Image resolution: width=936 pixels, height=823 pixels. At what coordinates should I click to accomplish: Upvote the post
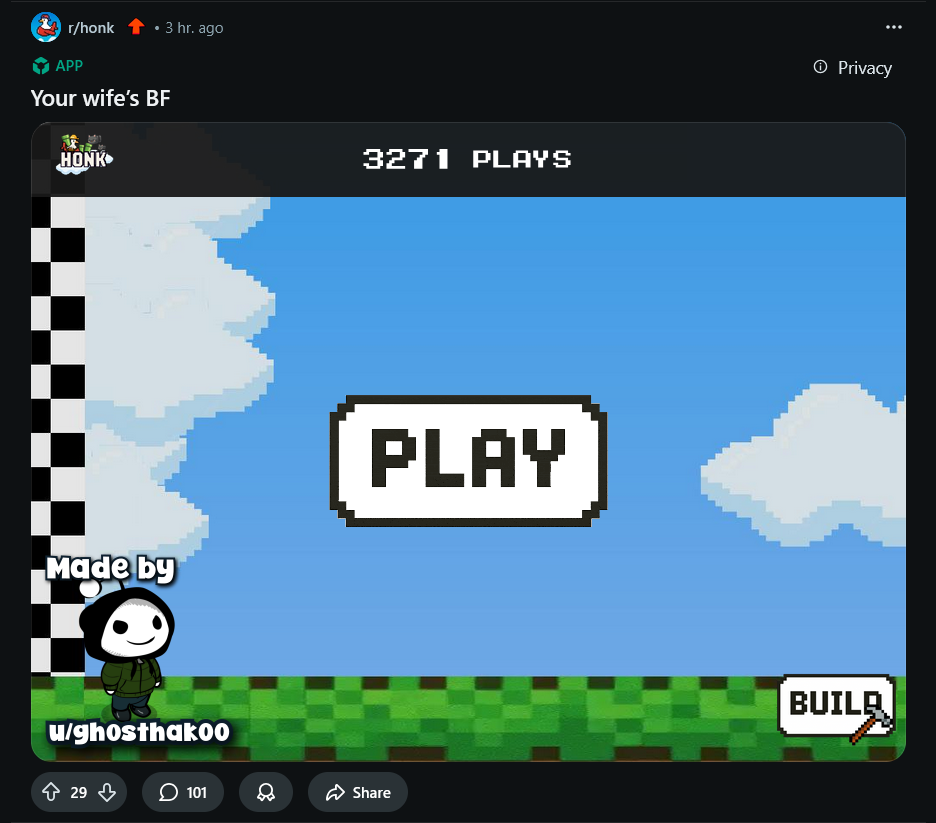click(x=51, y=792)
